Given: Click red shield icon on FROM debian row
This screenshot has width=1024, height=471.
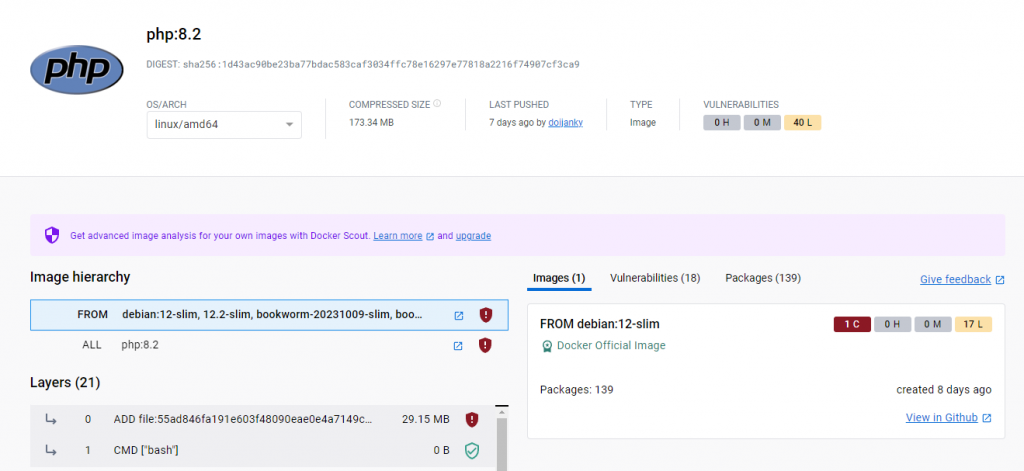Looking at the screenshot, I should (x=485, y=315).
